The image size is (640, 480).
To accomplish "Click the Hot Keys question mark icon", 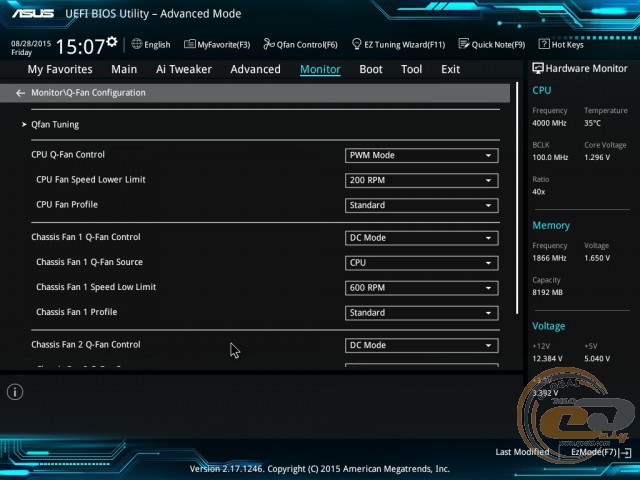I will [544, 44].
